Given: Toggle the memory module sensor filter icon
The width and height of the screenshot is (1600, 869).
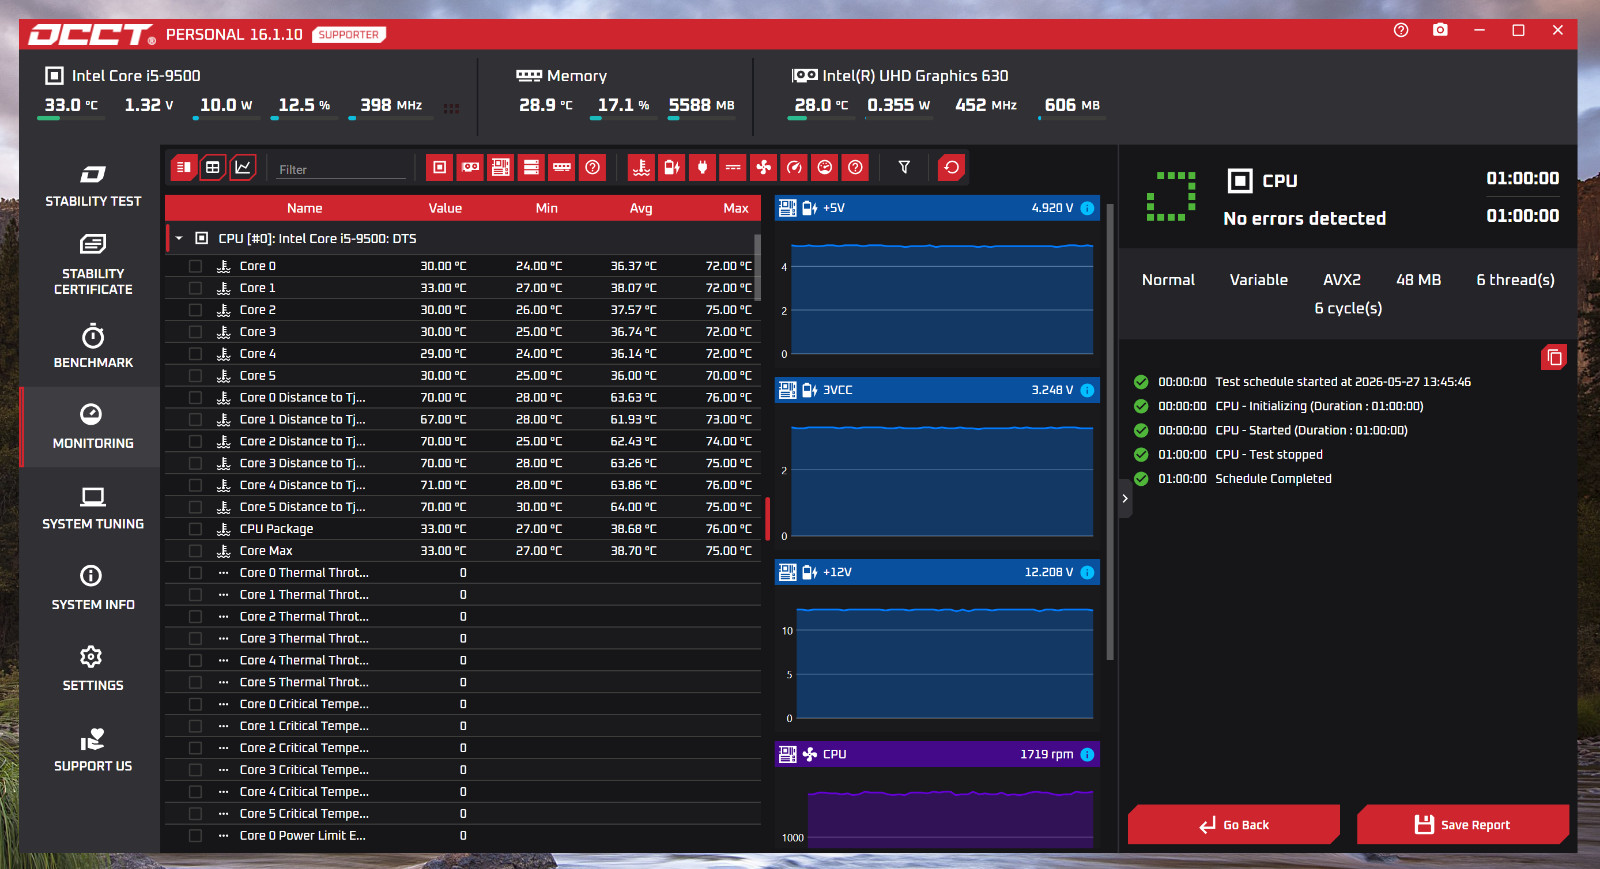Looking at the screenshot, I should tap(562, 168).
